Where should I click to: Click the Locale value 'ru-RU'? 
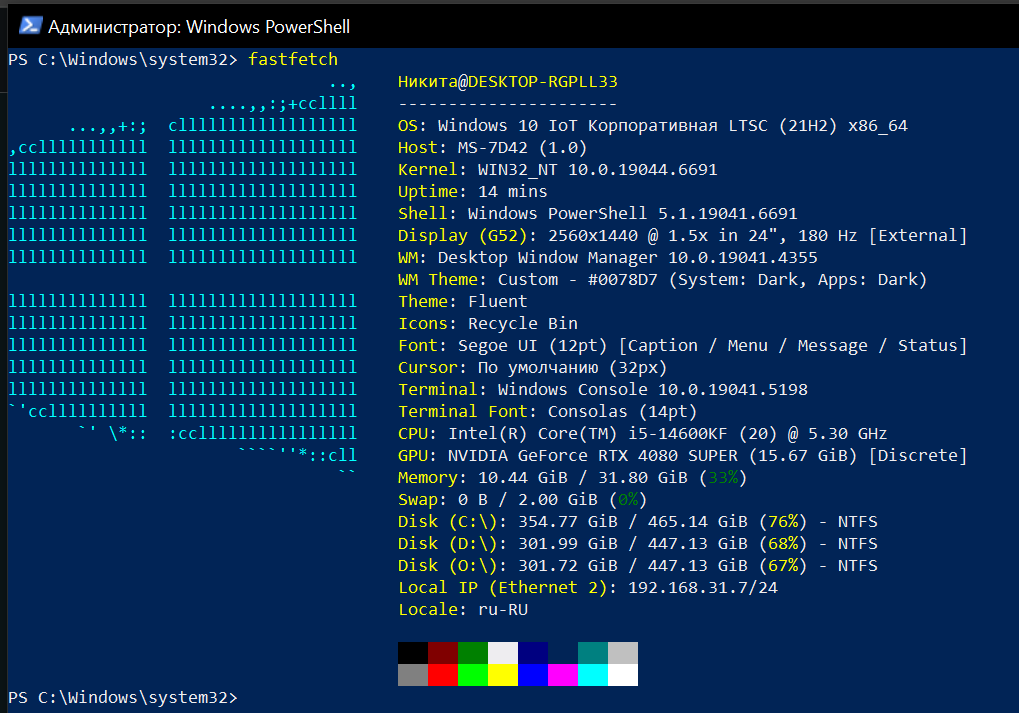[x=503, y=610]
